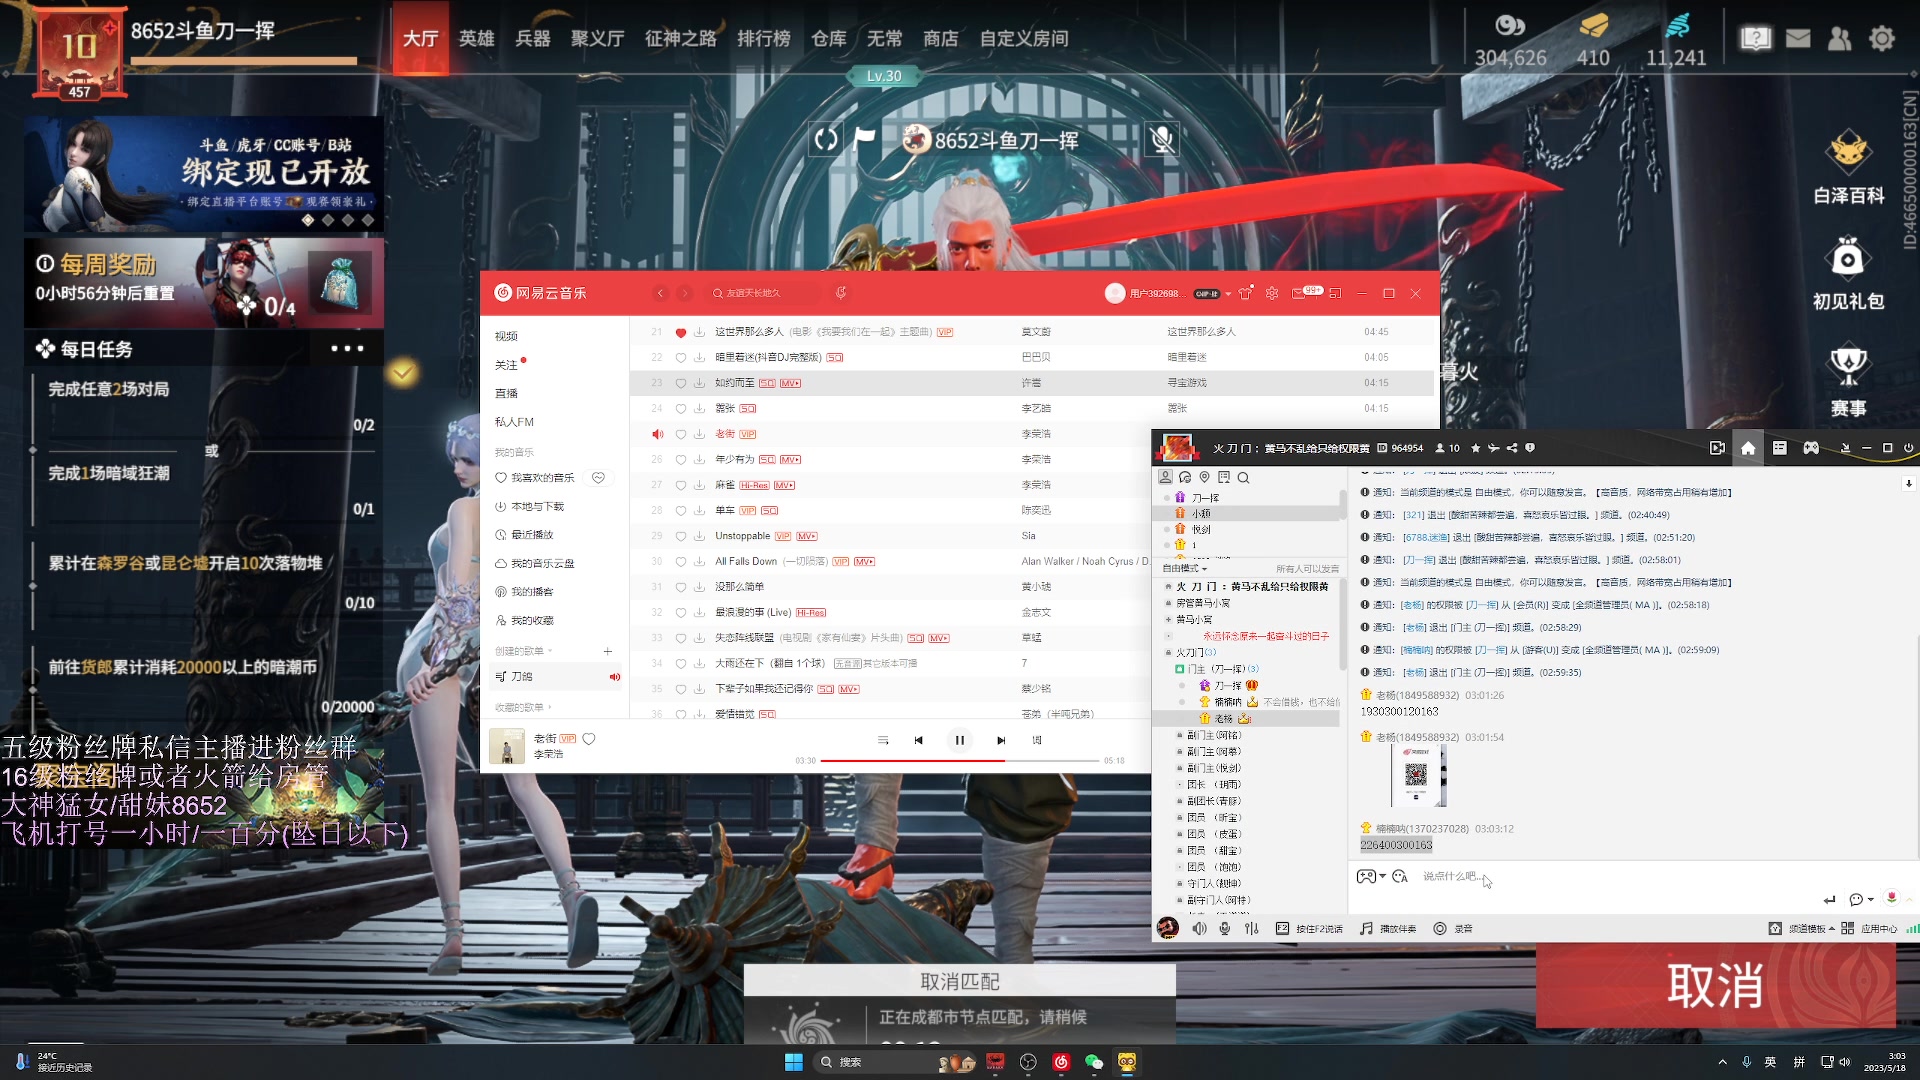Pause the currently playing song 老街

(960, 740)
